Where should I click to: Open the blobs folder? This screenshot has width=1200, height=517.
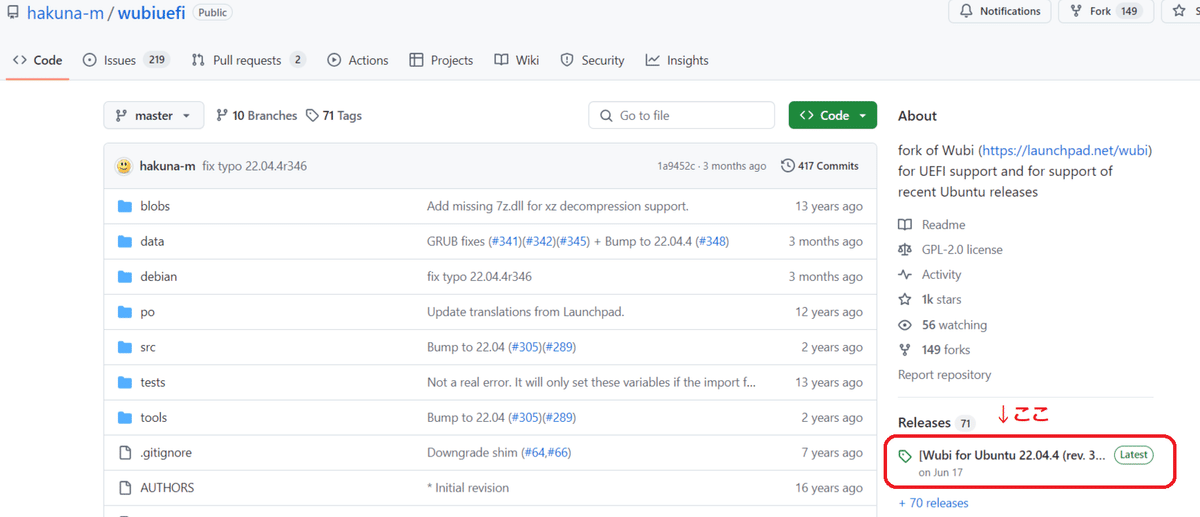click(155, 206)
